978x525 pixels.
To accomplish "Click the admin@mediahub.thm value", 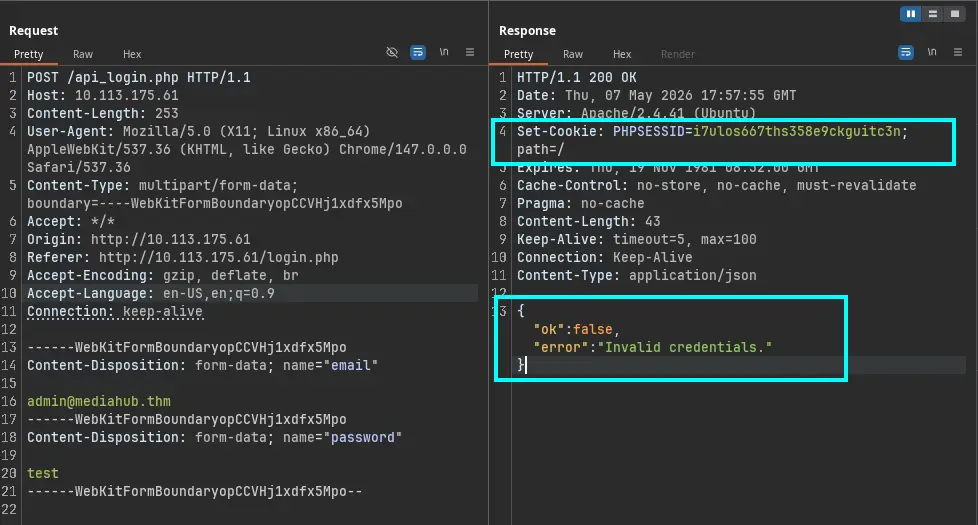I will tap(99, 402).
